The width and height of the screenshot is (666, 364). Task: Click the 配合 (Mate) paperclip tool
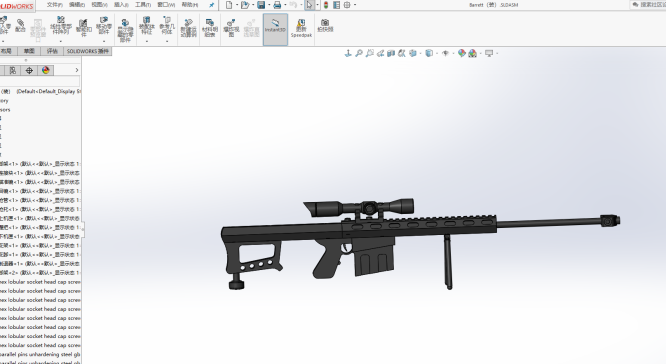point(20,26)
